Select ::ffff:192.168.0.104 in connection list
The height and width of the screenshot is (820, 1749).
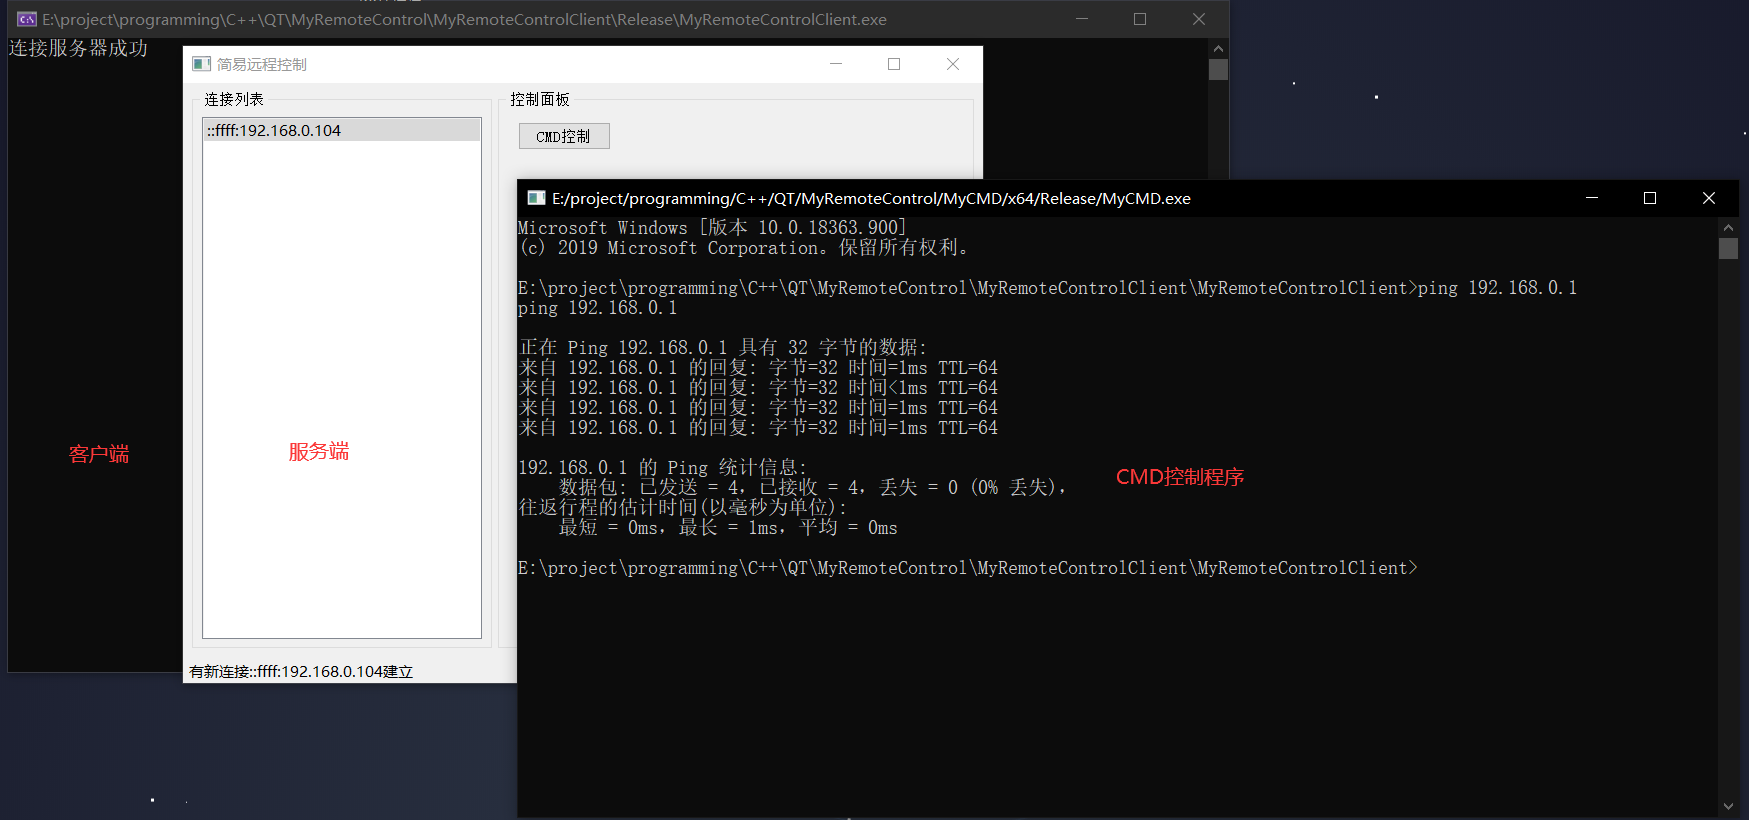click(x=342, y=130)
